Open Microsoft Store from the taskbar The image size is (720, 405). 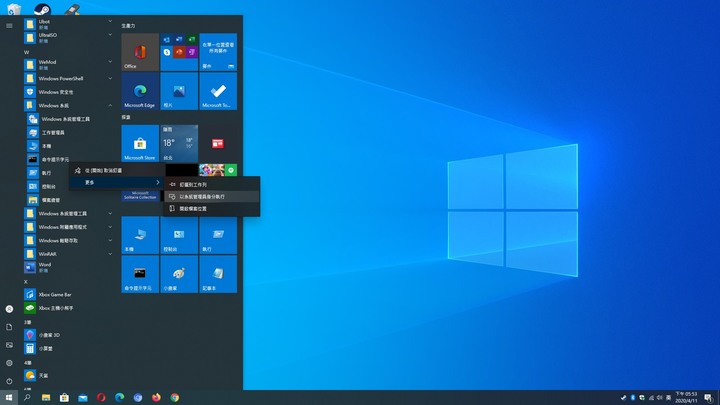(x=64, y=398)
